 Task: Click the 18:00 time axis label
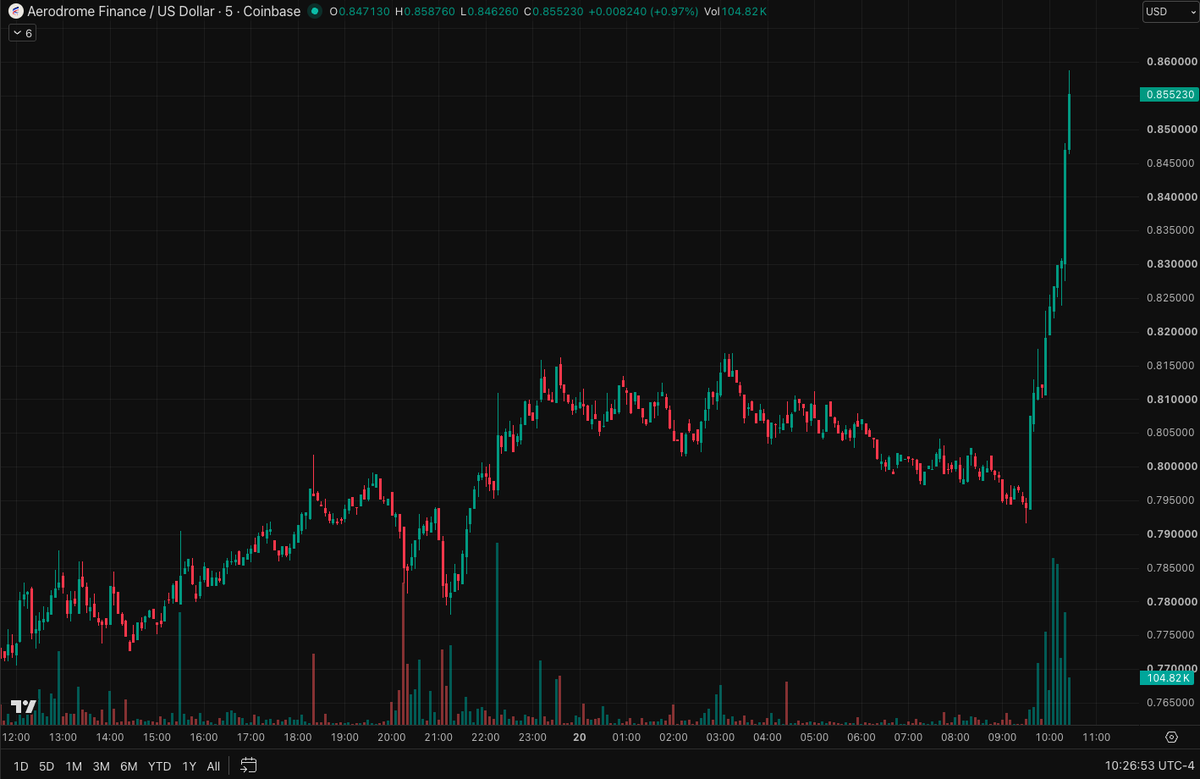[297, 737]
